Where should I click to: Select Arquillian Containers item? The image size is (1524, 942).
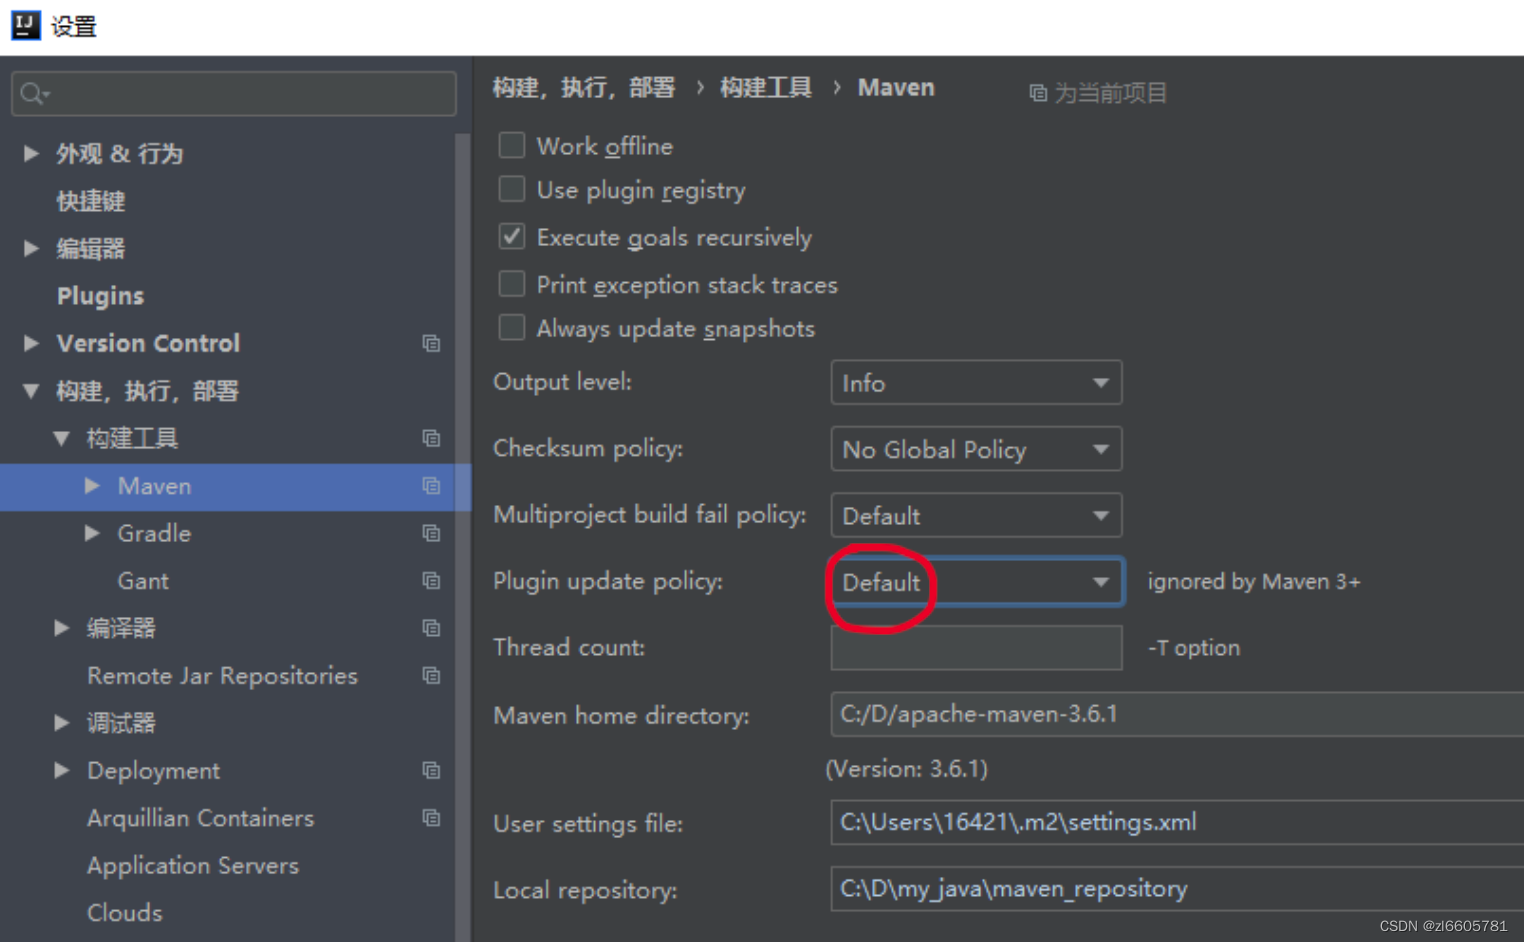pyautogui.click(x=200, y=818)
